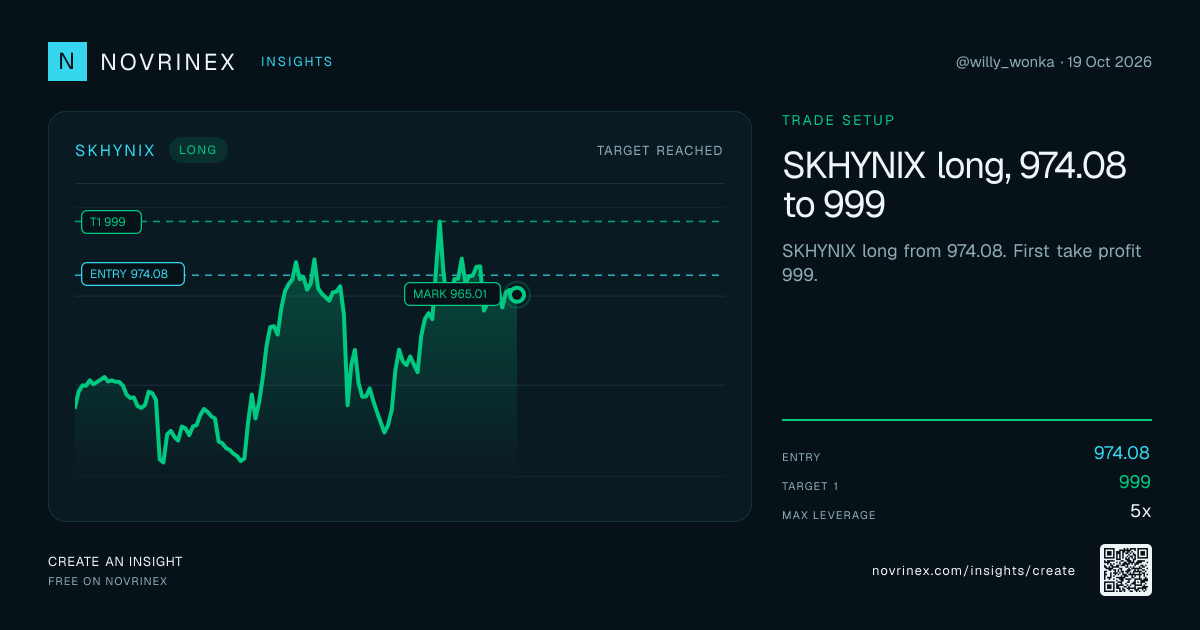Select the ENTRY 974.08 chart label
Viewport: 1200px width, 630px height.
coord(133,274)
